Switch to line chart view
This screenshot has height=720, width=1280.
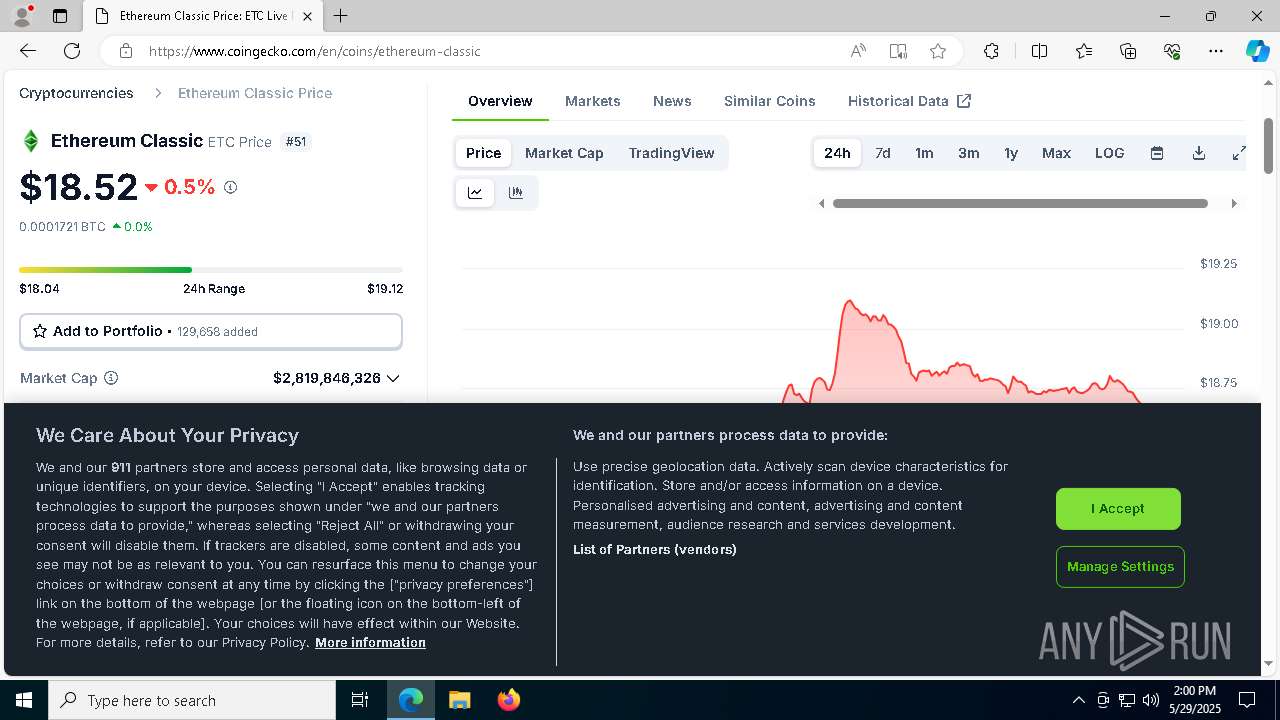[x=475, y=193]
